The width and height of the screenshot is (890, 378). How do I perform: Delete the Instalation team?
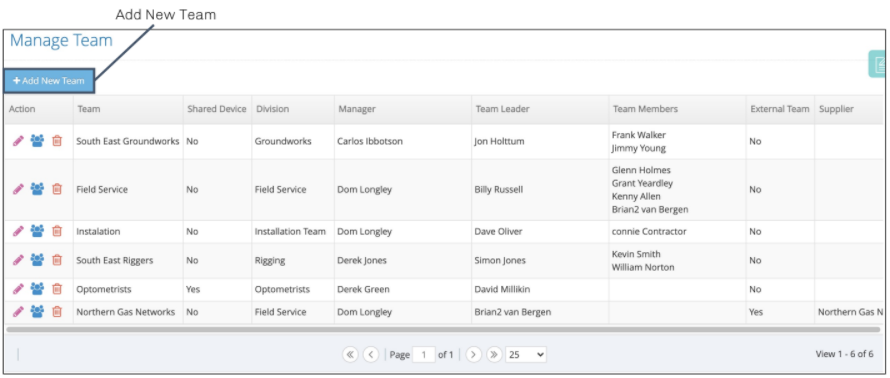(x=57, y=231)
